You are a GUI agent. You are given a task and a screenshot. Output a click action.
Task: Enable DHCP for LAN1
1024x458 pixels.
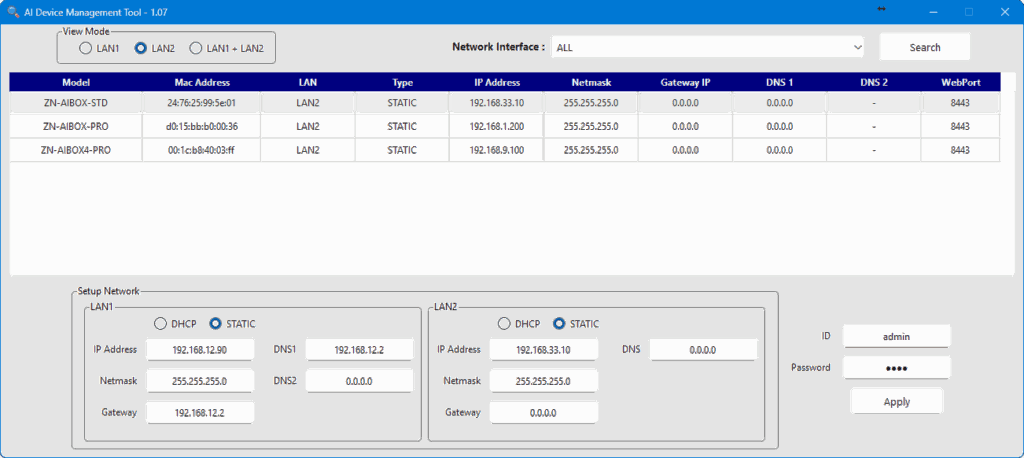click(x=160, y=324)
